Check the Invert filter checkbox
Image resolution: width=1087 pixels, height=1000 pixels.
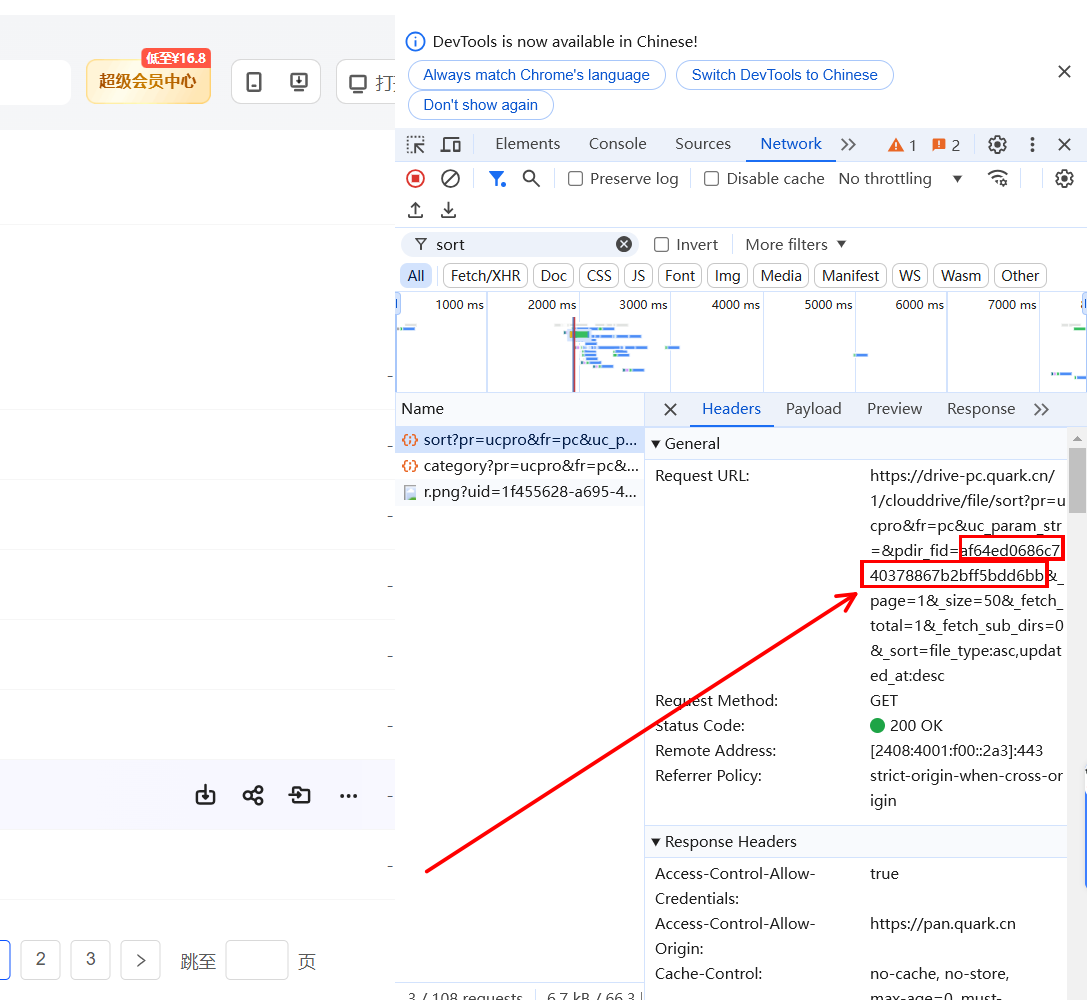point(662,245)
